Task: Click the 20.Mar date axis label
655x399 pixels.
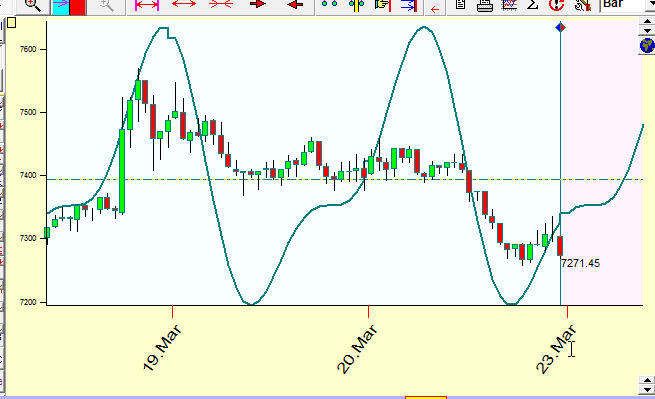Action: (358, 348)
